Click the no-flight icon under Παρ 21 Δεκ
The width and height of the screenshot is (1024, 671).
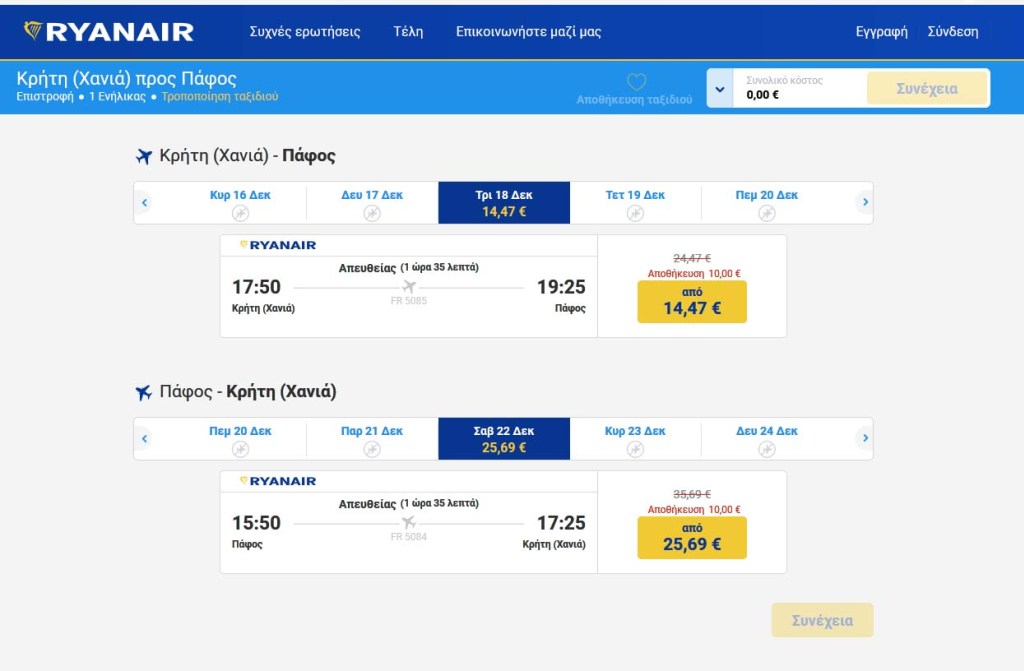pos(372,449)
